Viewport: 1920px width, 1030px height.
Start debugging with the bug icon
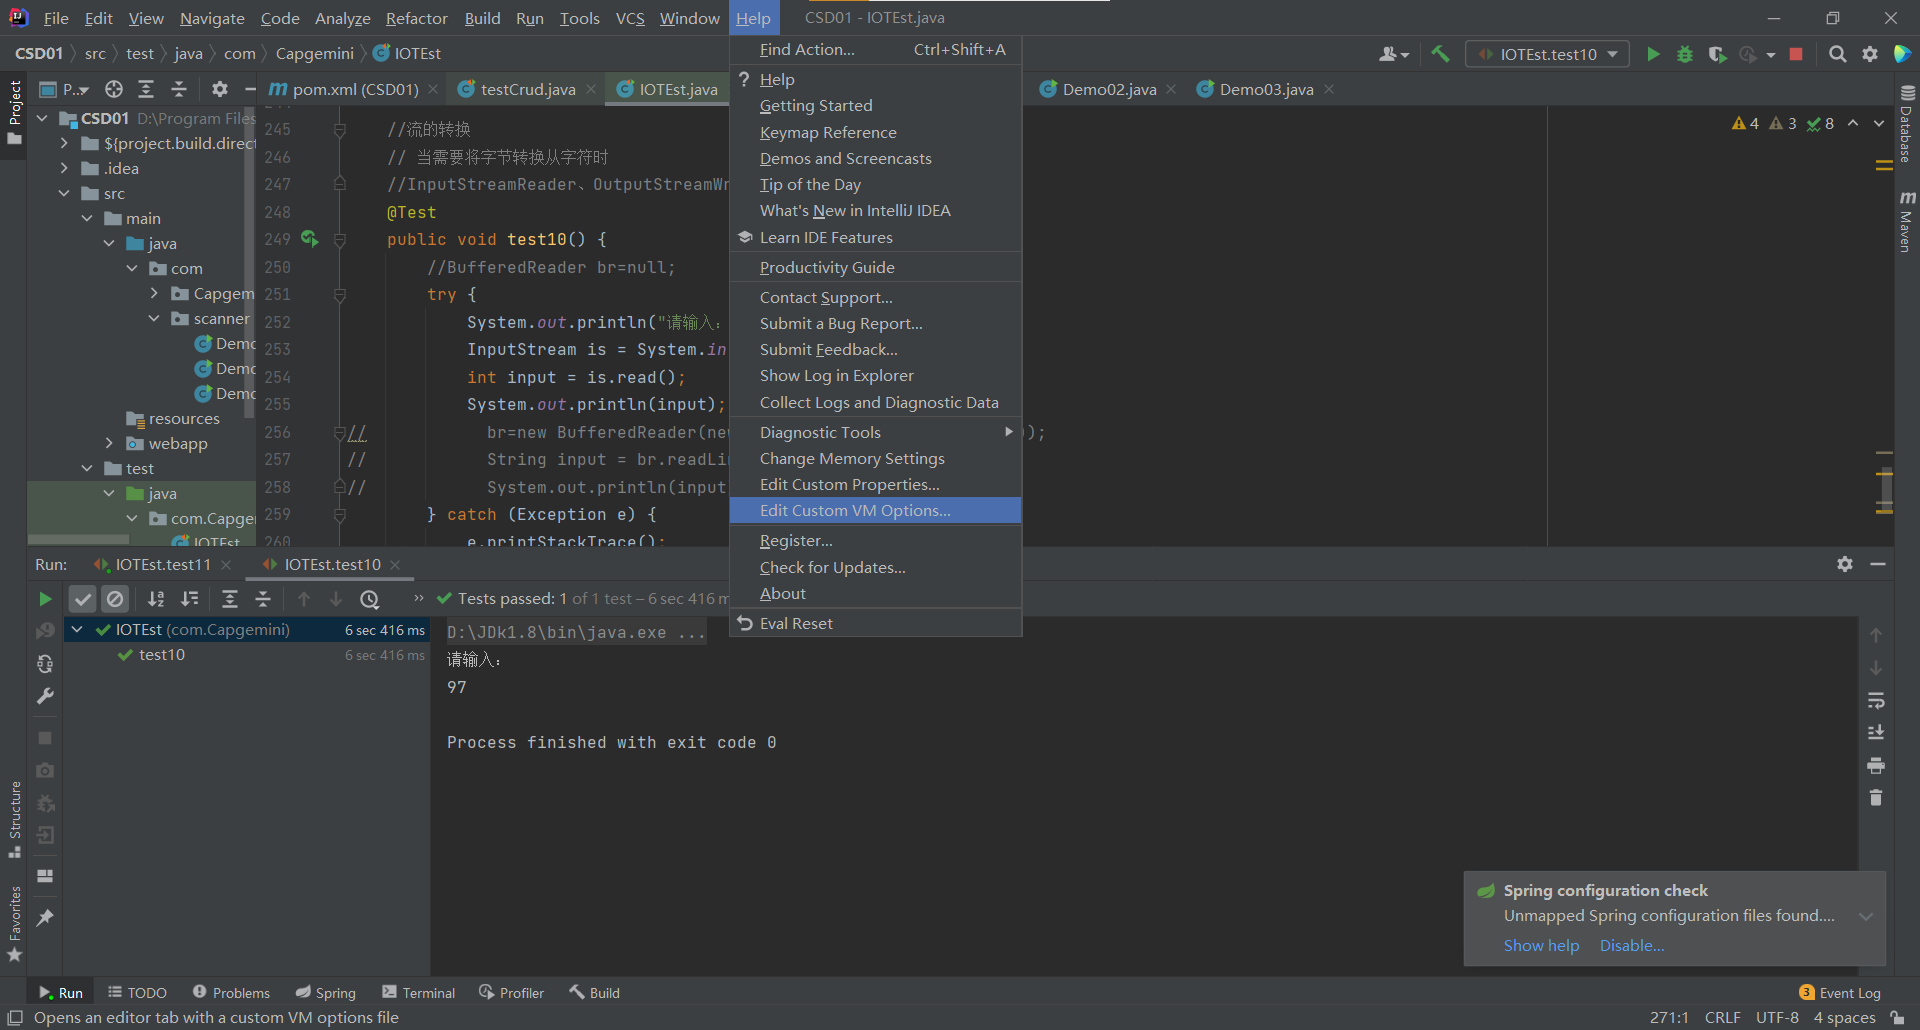coord(1685,54)
